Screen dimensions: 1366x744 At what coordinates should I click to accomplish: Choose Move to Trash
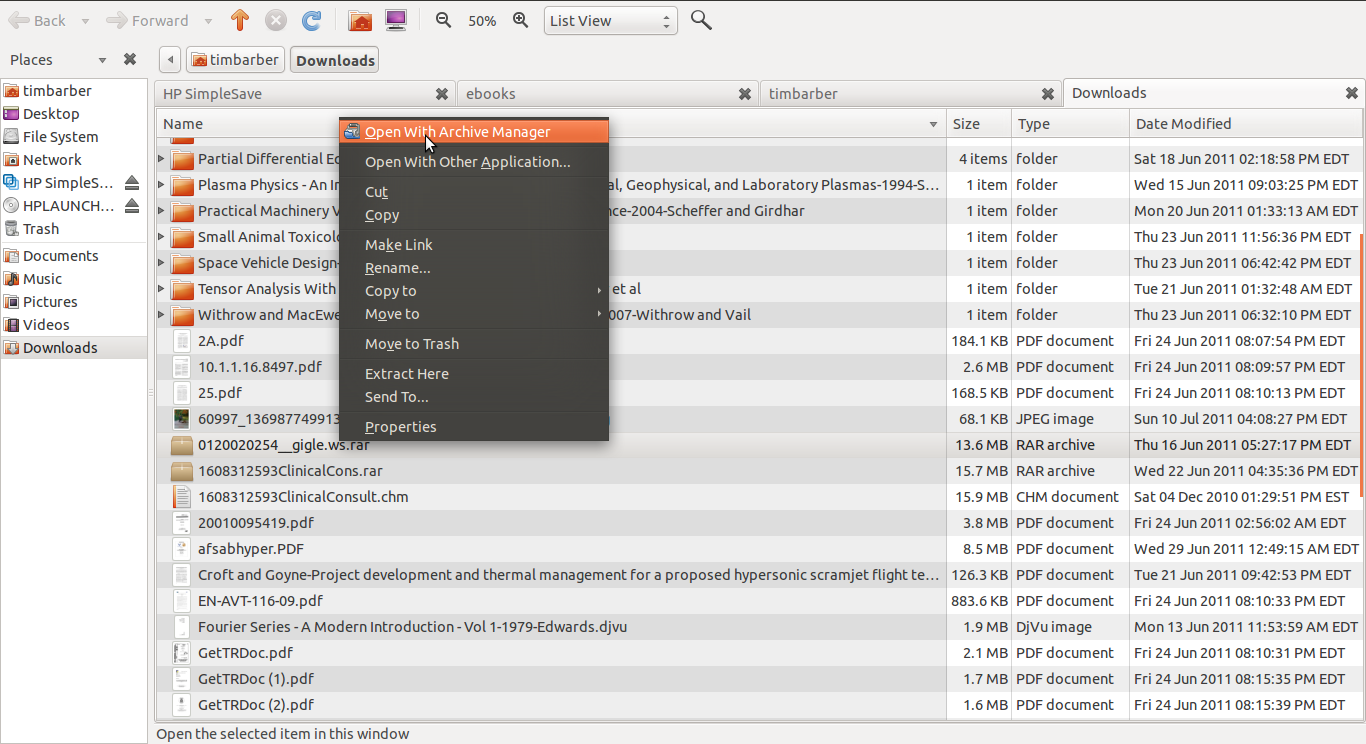point(474,344)
